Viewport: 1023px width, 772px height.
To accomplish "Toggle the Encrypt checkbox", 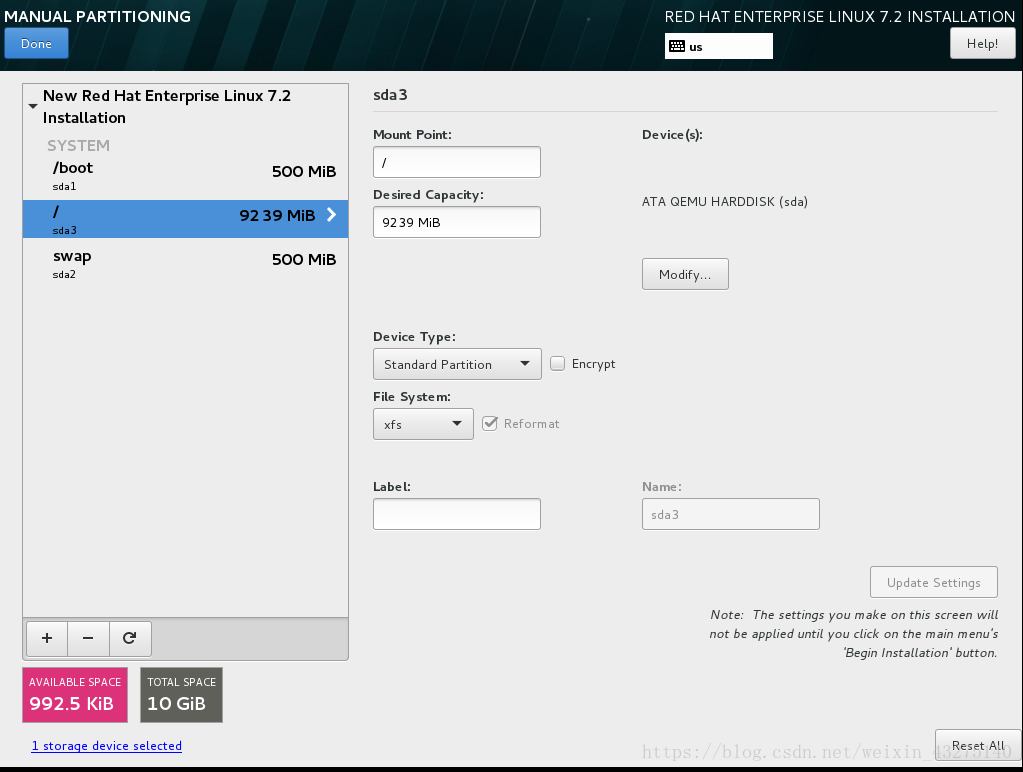I will pos(557,363).
